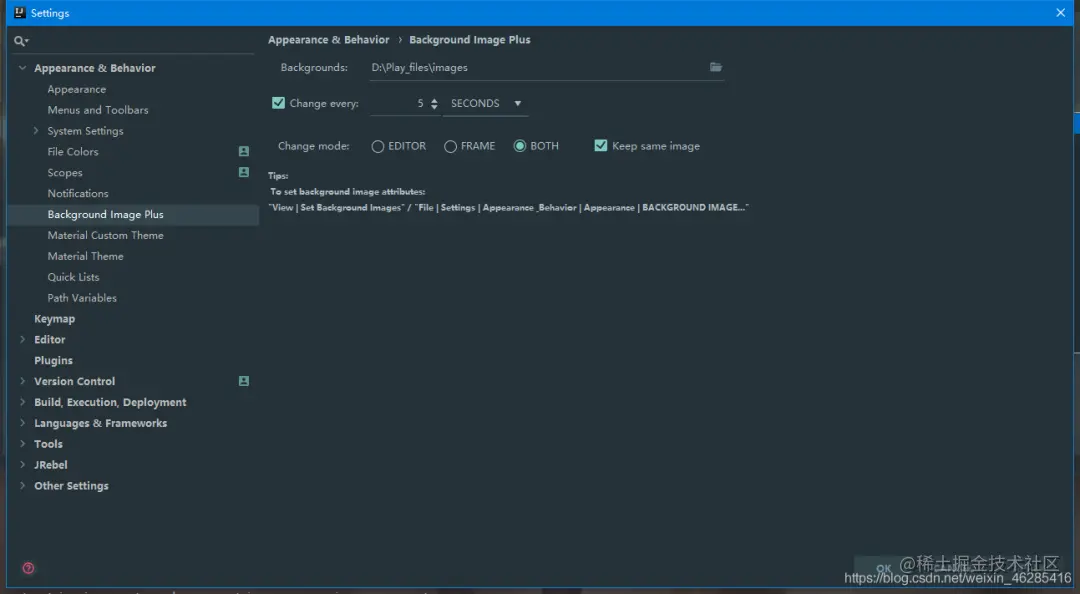Toggle the Change every checkbox
The image size is (1080, 594).
(278, 103)
